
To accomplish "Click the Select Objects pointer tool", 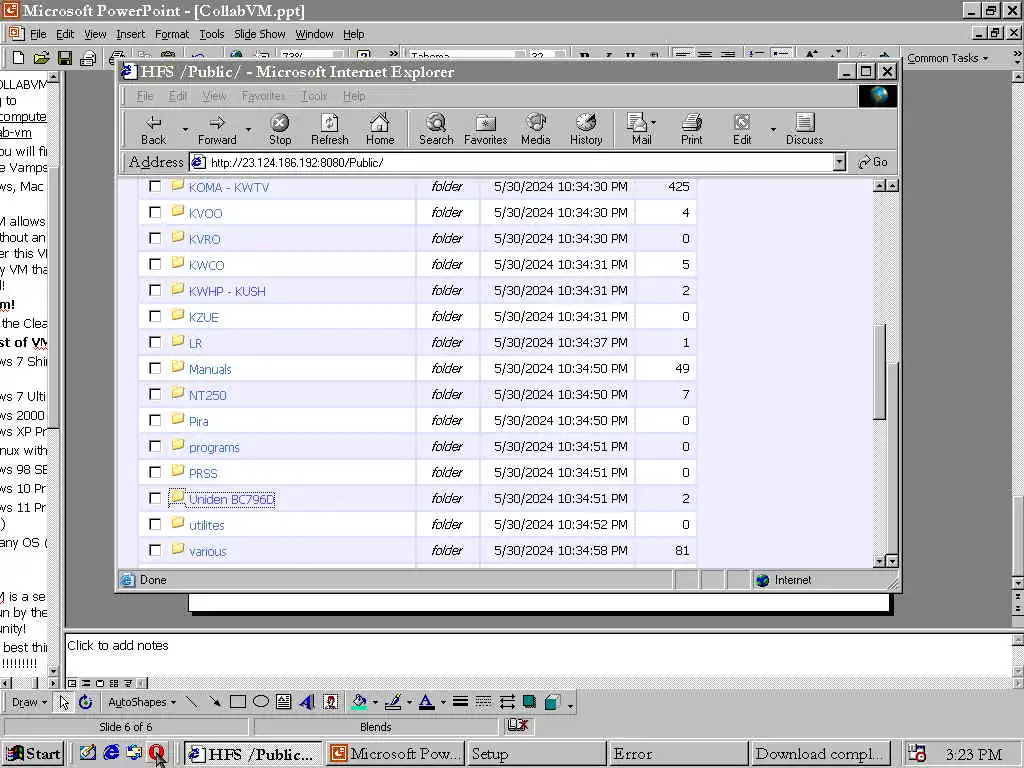I will pyautogui.click(x=64, y=702).
